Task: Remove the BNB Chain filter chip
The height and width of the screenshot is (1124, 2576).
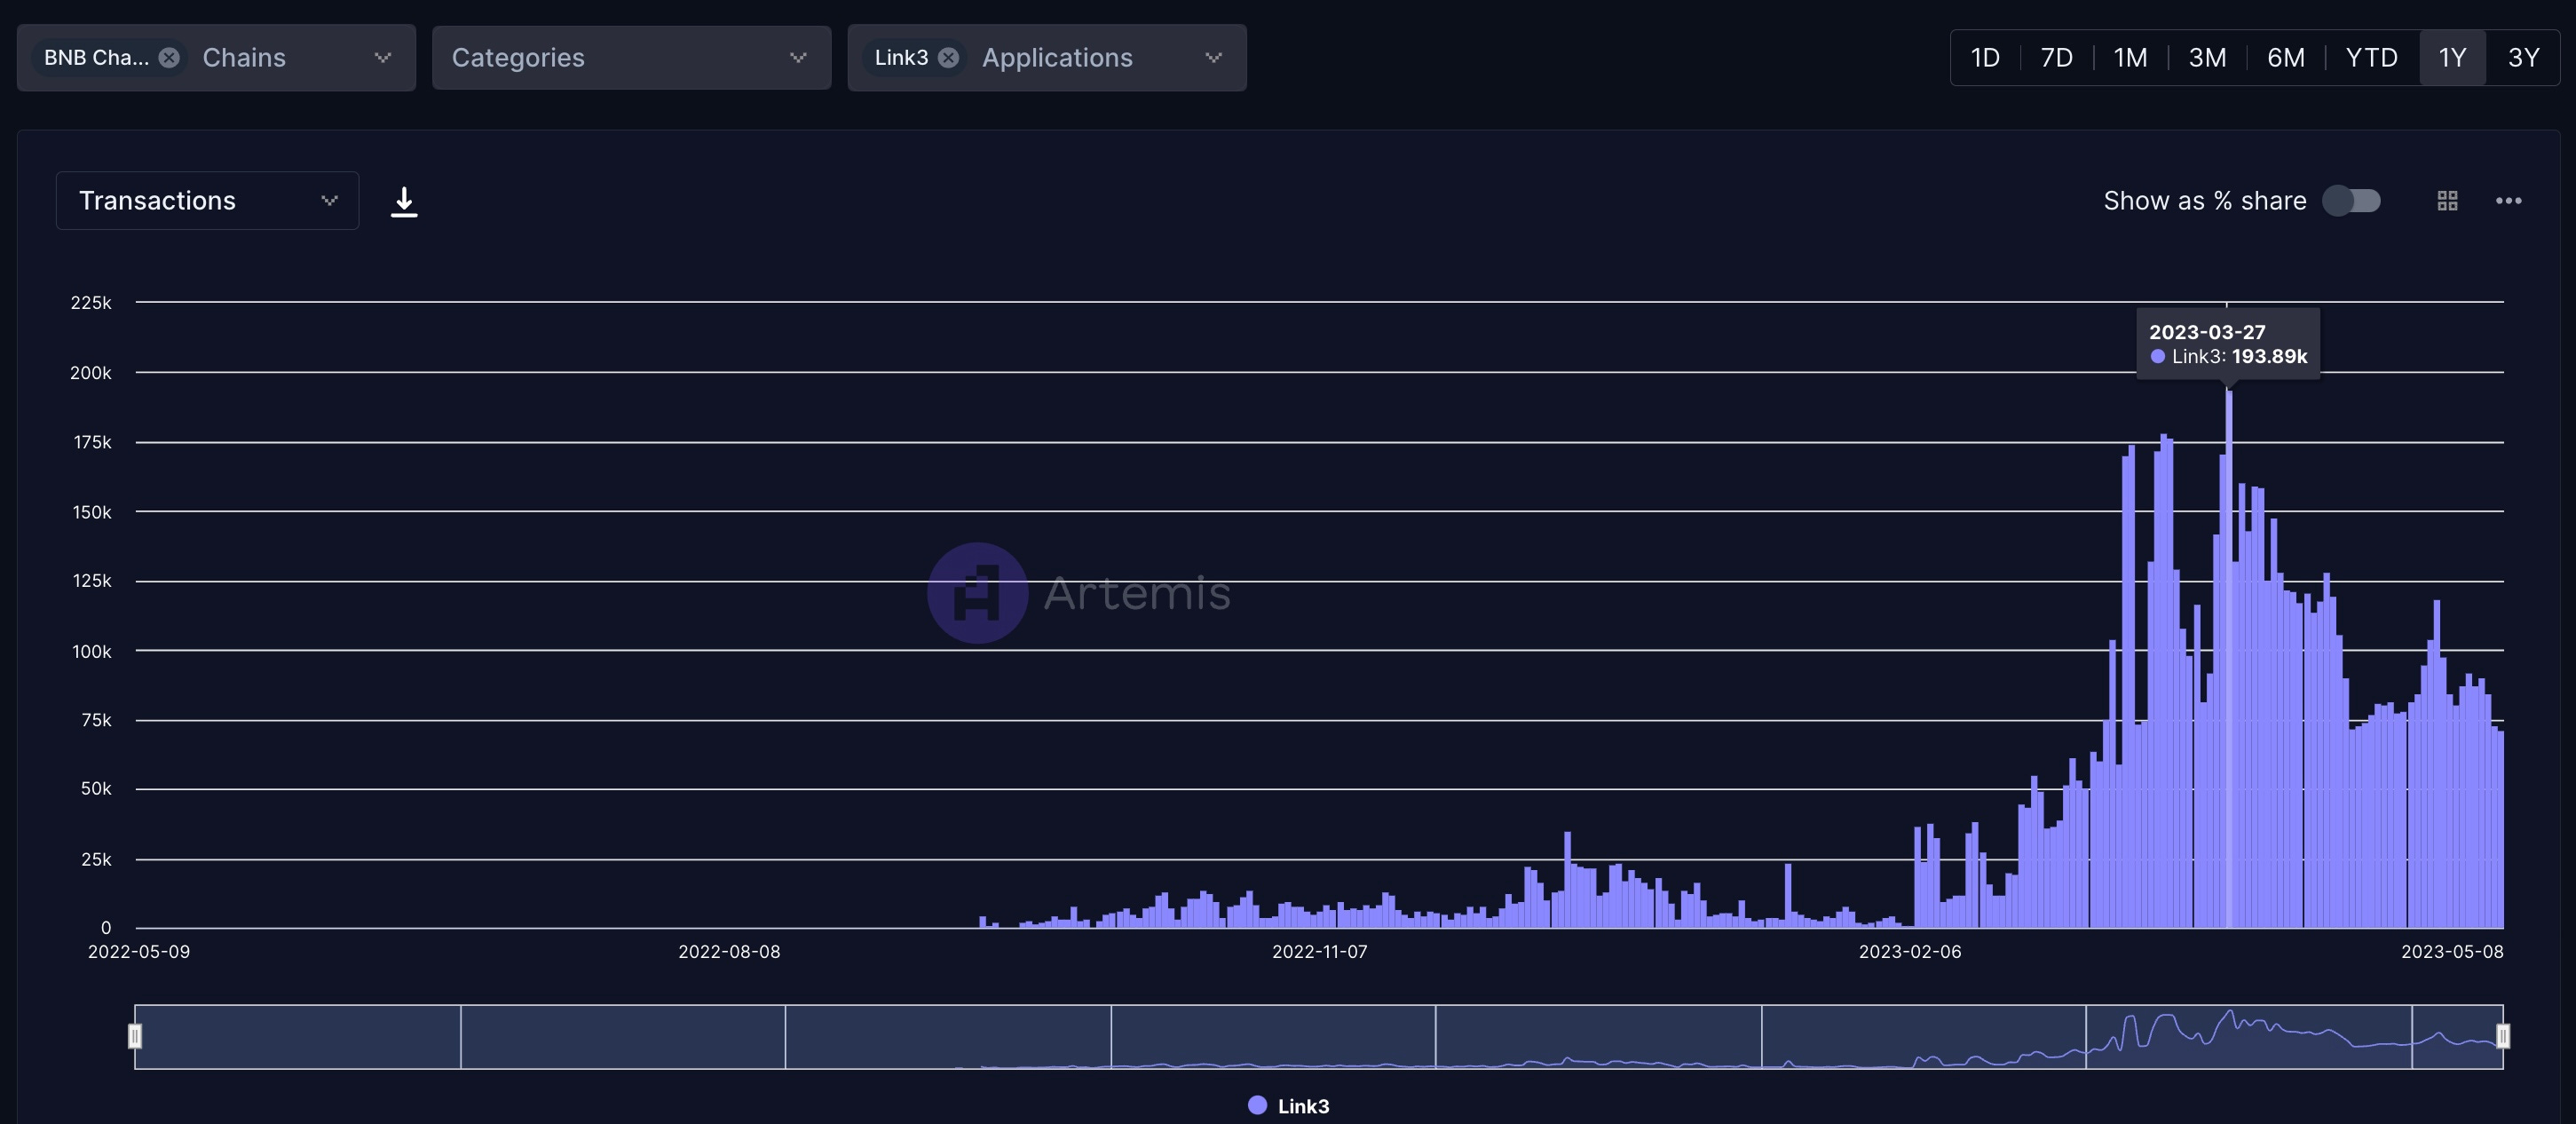Action: [x=169, y=58]
